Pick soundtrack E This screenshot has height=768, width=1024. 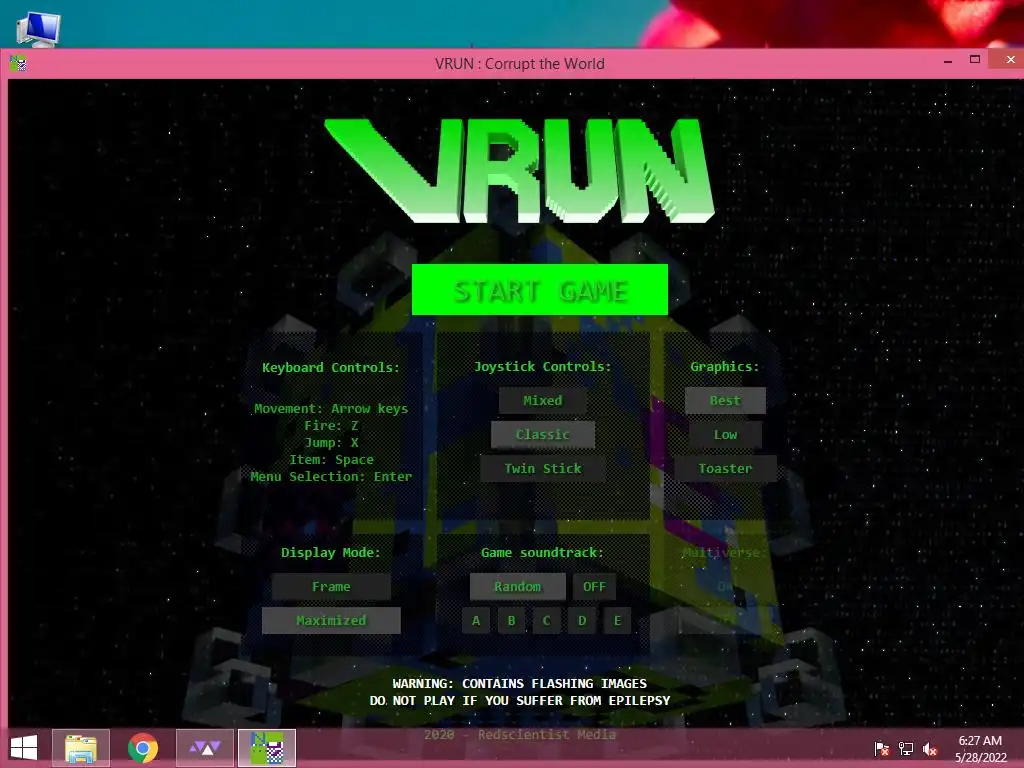(x=617, y=620)
